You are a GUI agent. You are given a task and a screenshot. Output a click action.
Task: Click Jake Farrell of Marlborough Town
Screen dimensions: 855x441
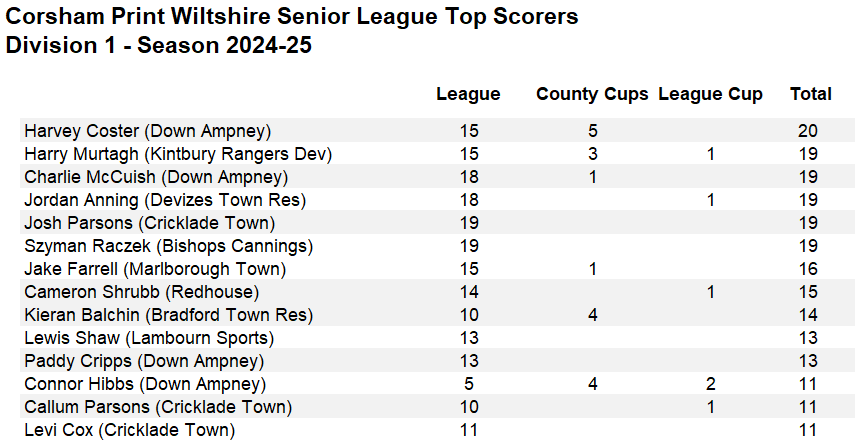155,269
